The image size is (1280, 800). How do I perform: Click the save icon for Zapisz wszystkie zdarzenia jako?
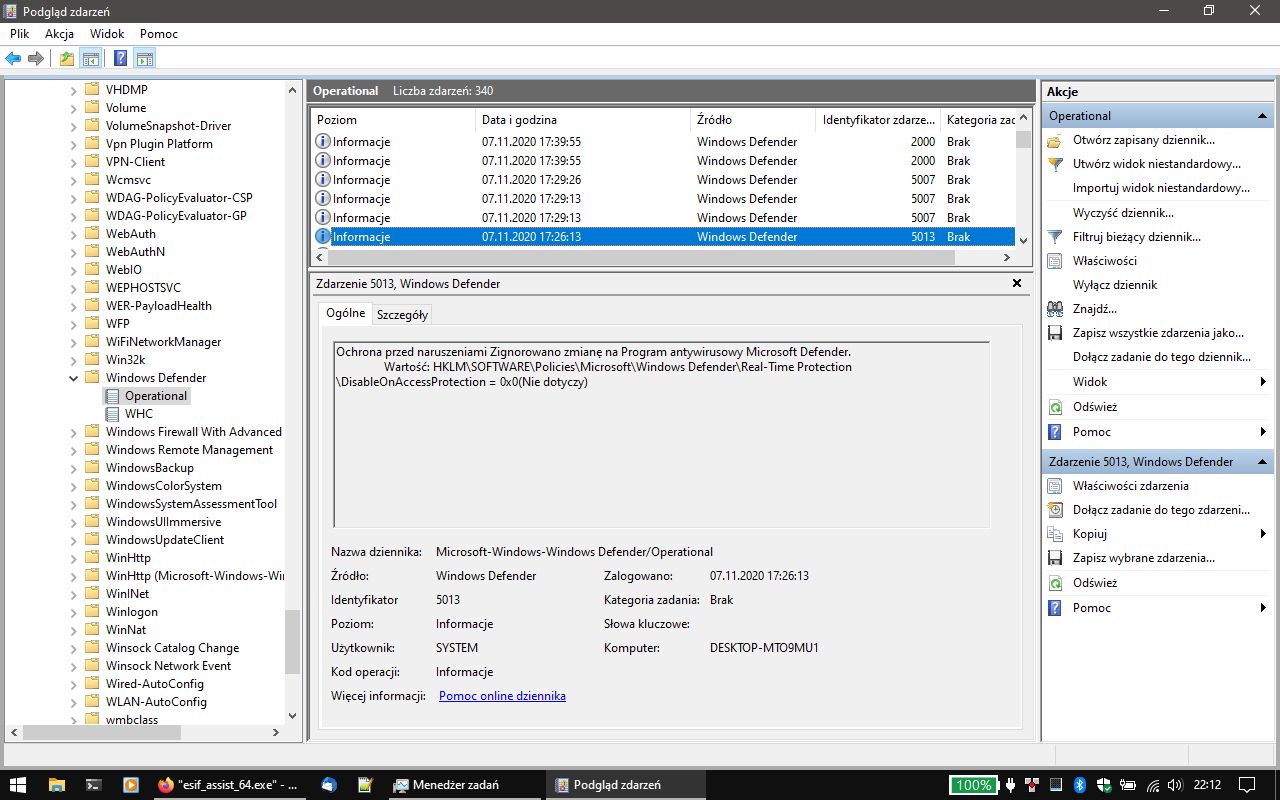point(1054,333)
